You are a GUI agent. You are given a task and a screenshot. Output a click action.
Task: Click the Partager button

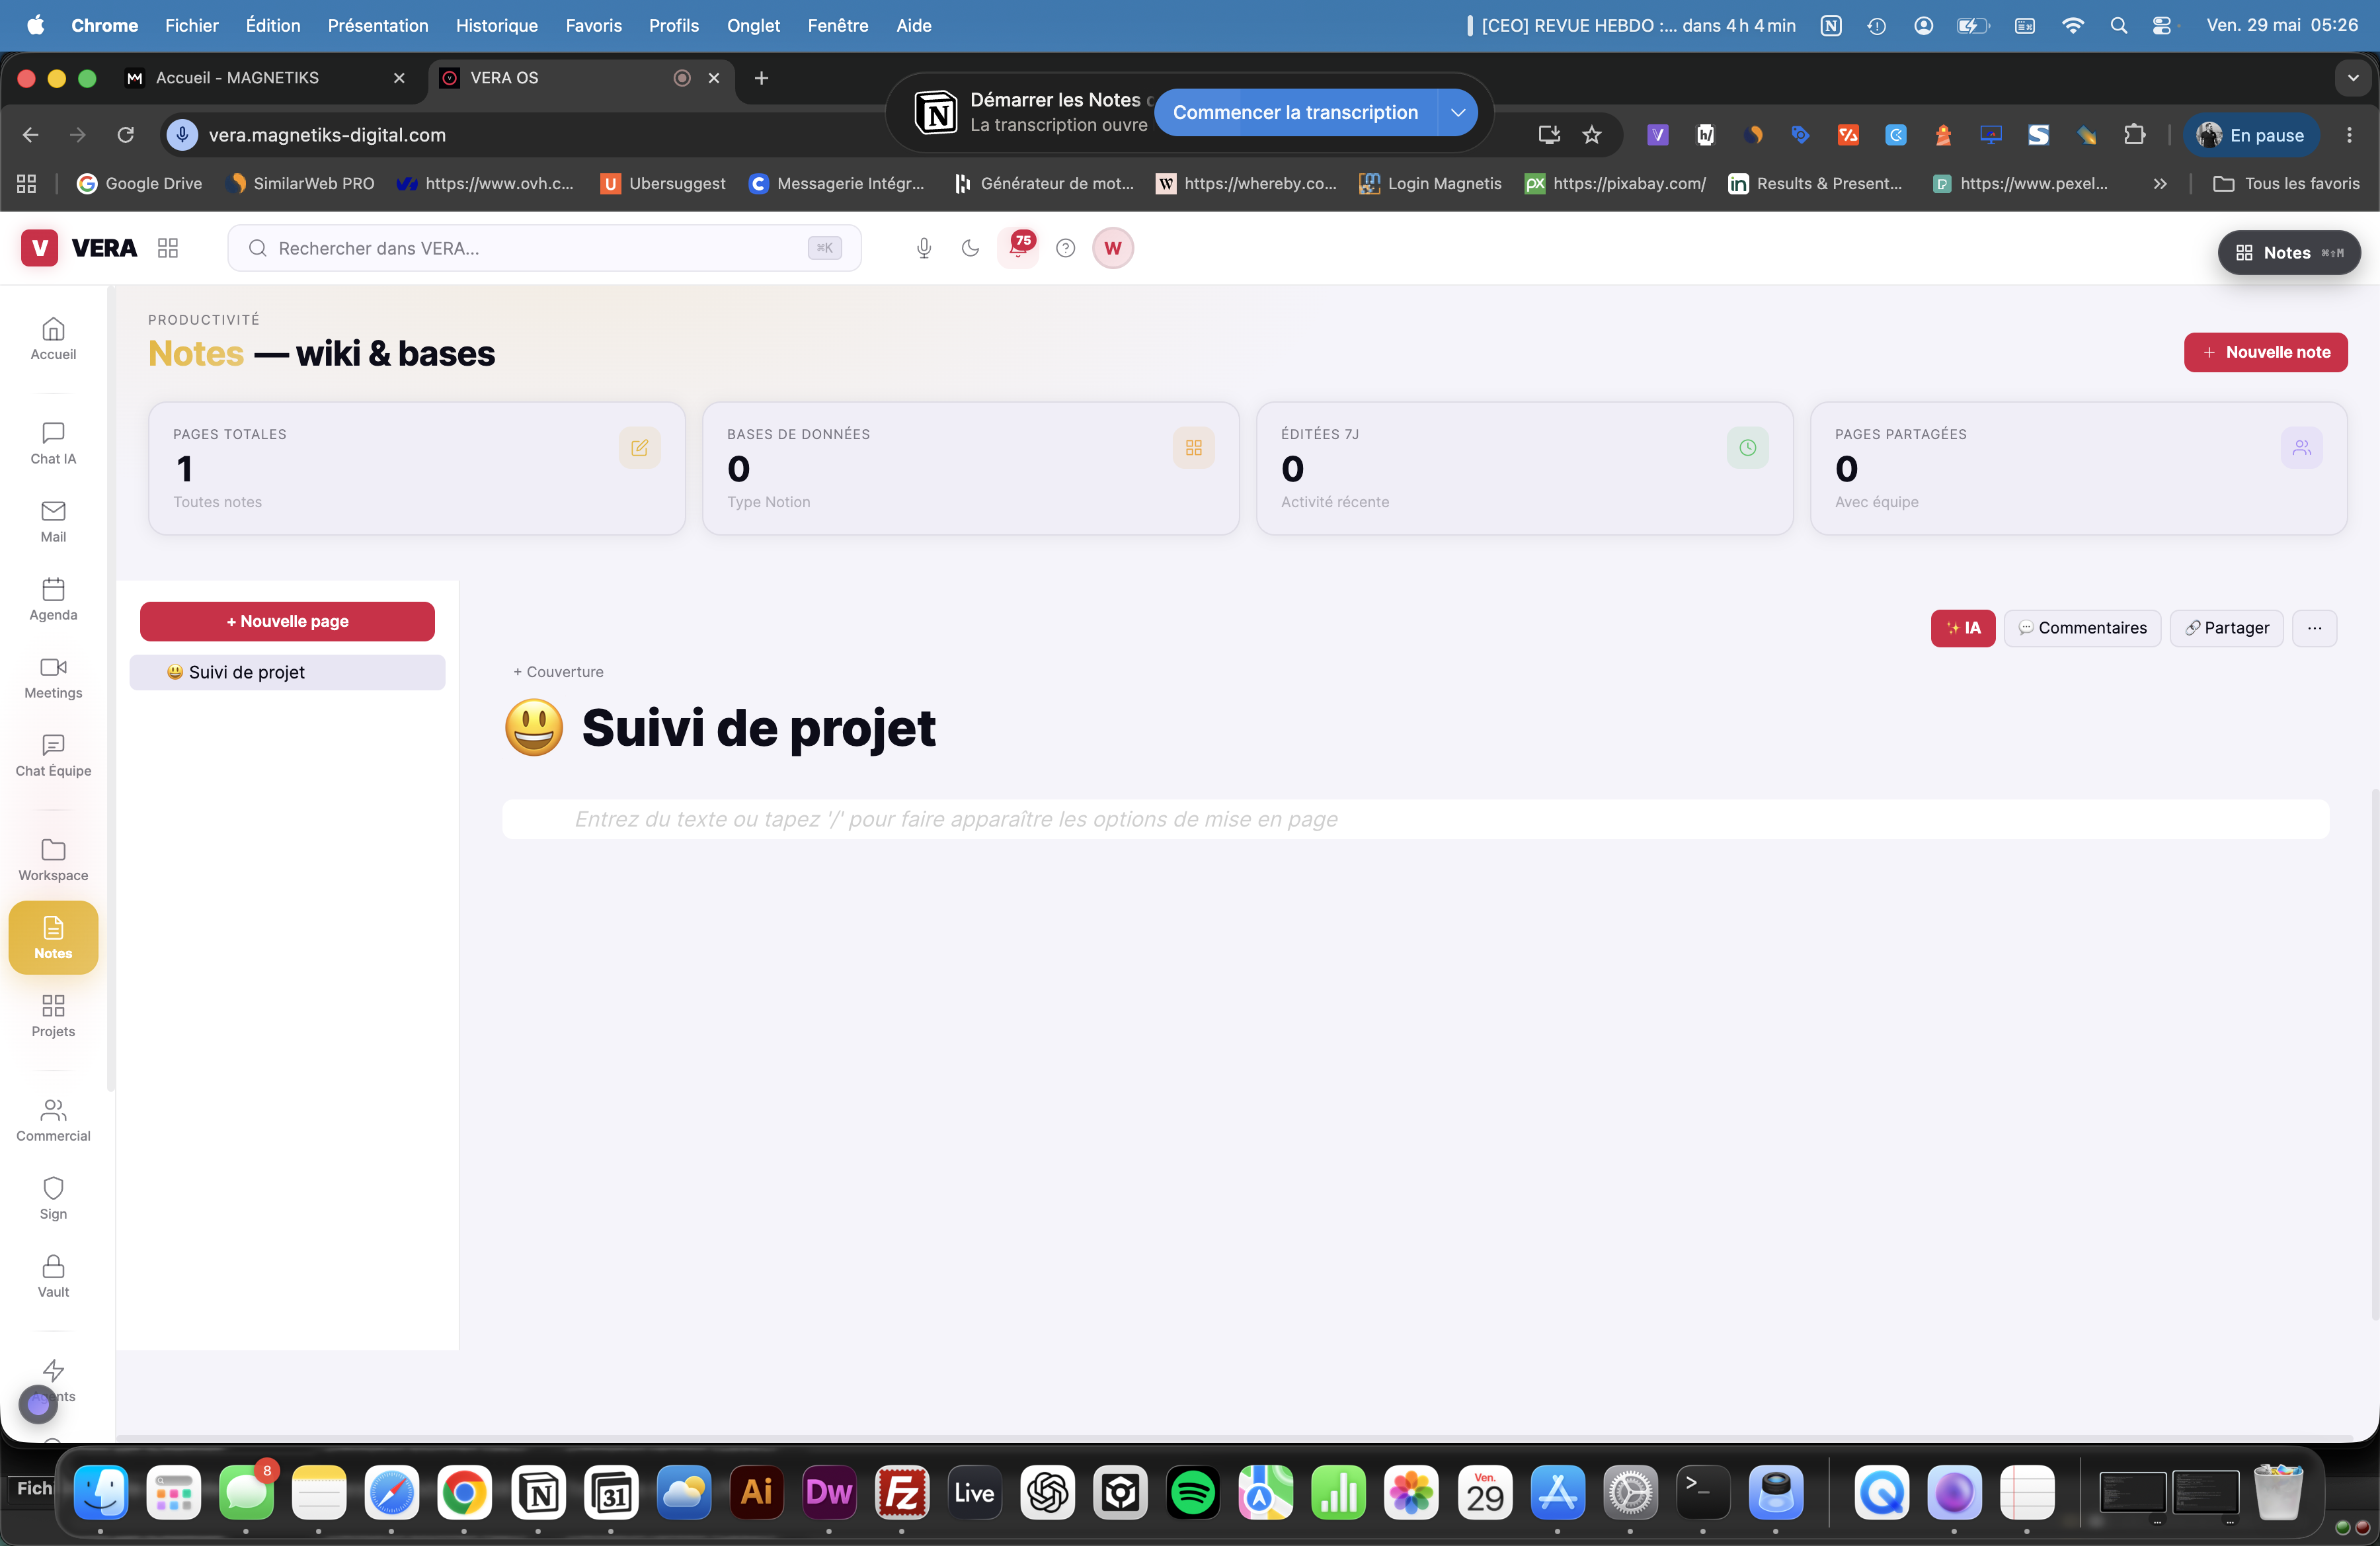click(x=2226, y=628)
